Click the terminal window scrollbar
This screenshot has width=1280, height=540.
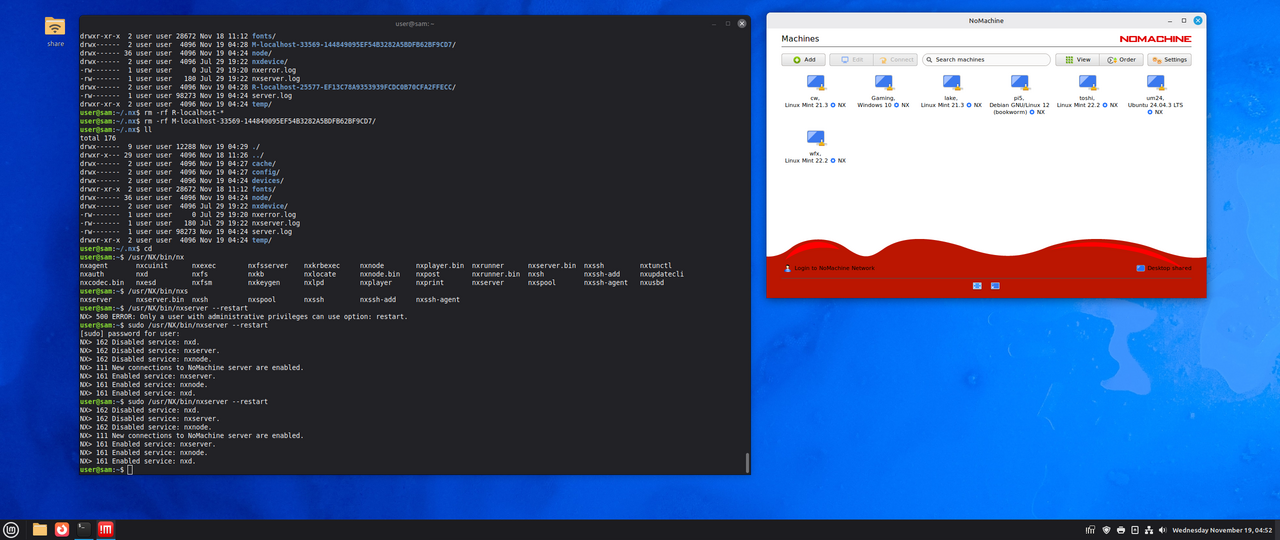coord(746,463)
